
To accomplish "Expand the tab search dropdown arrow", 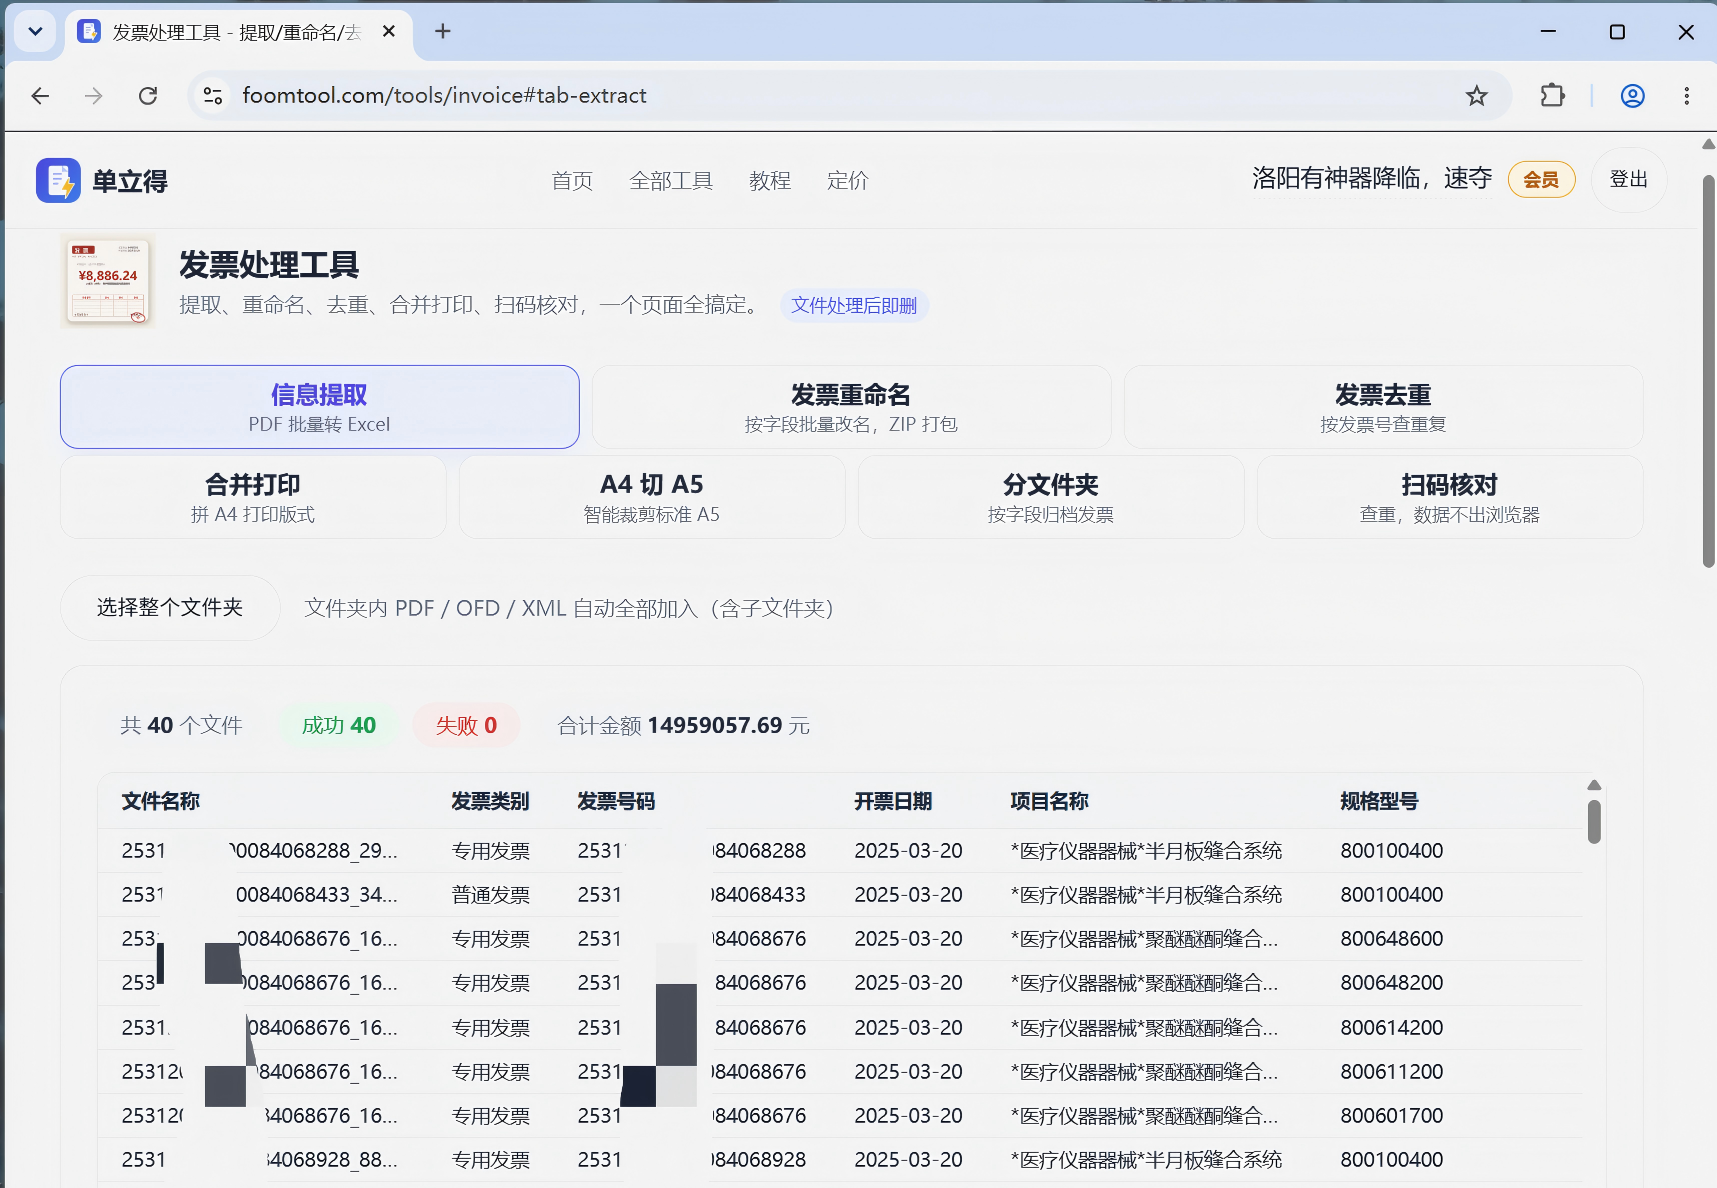I will 35,32.
